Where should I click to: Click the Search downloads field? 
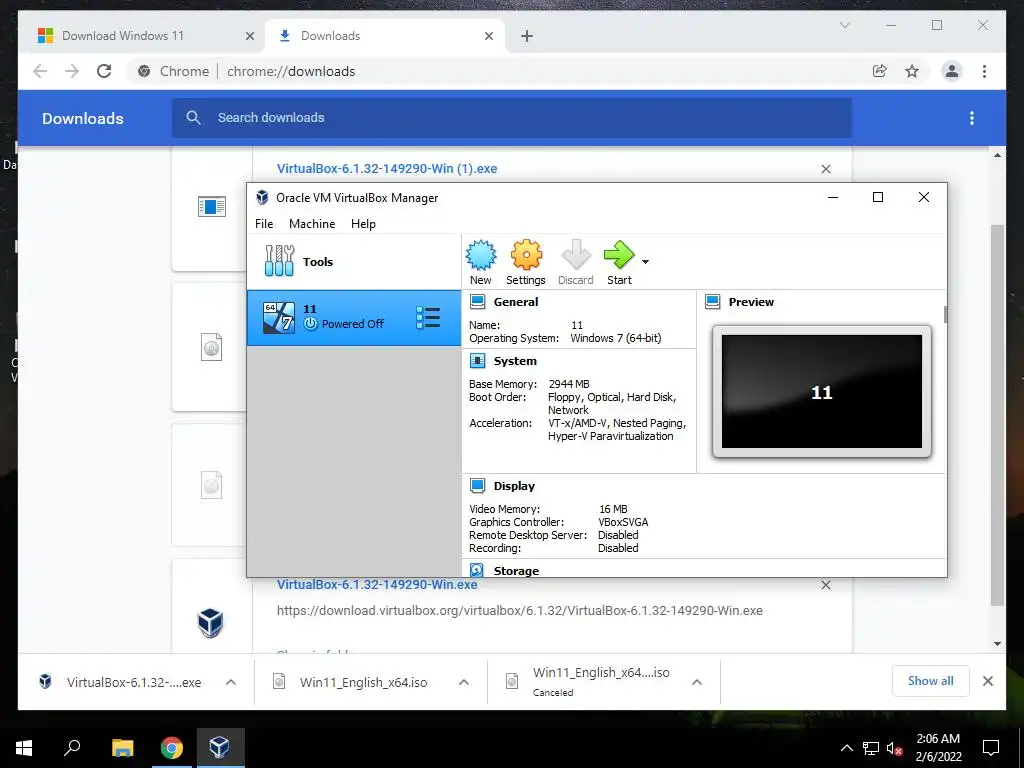tap(512, 118)
